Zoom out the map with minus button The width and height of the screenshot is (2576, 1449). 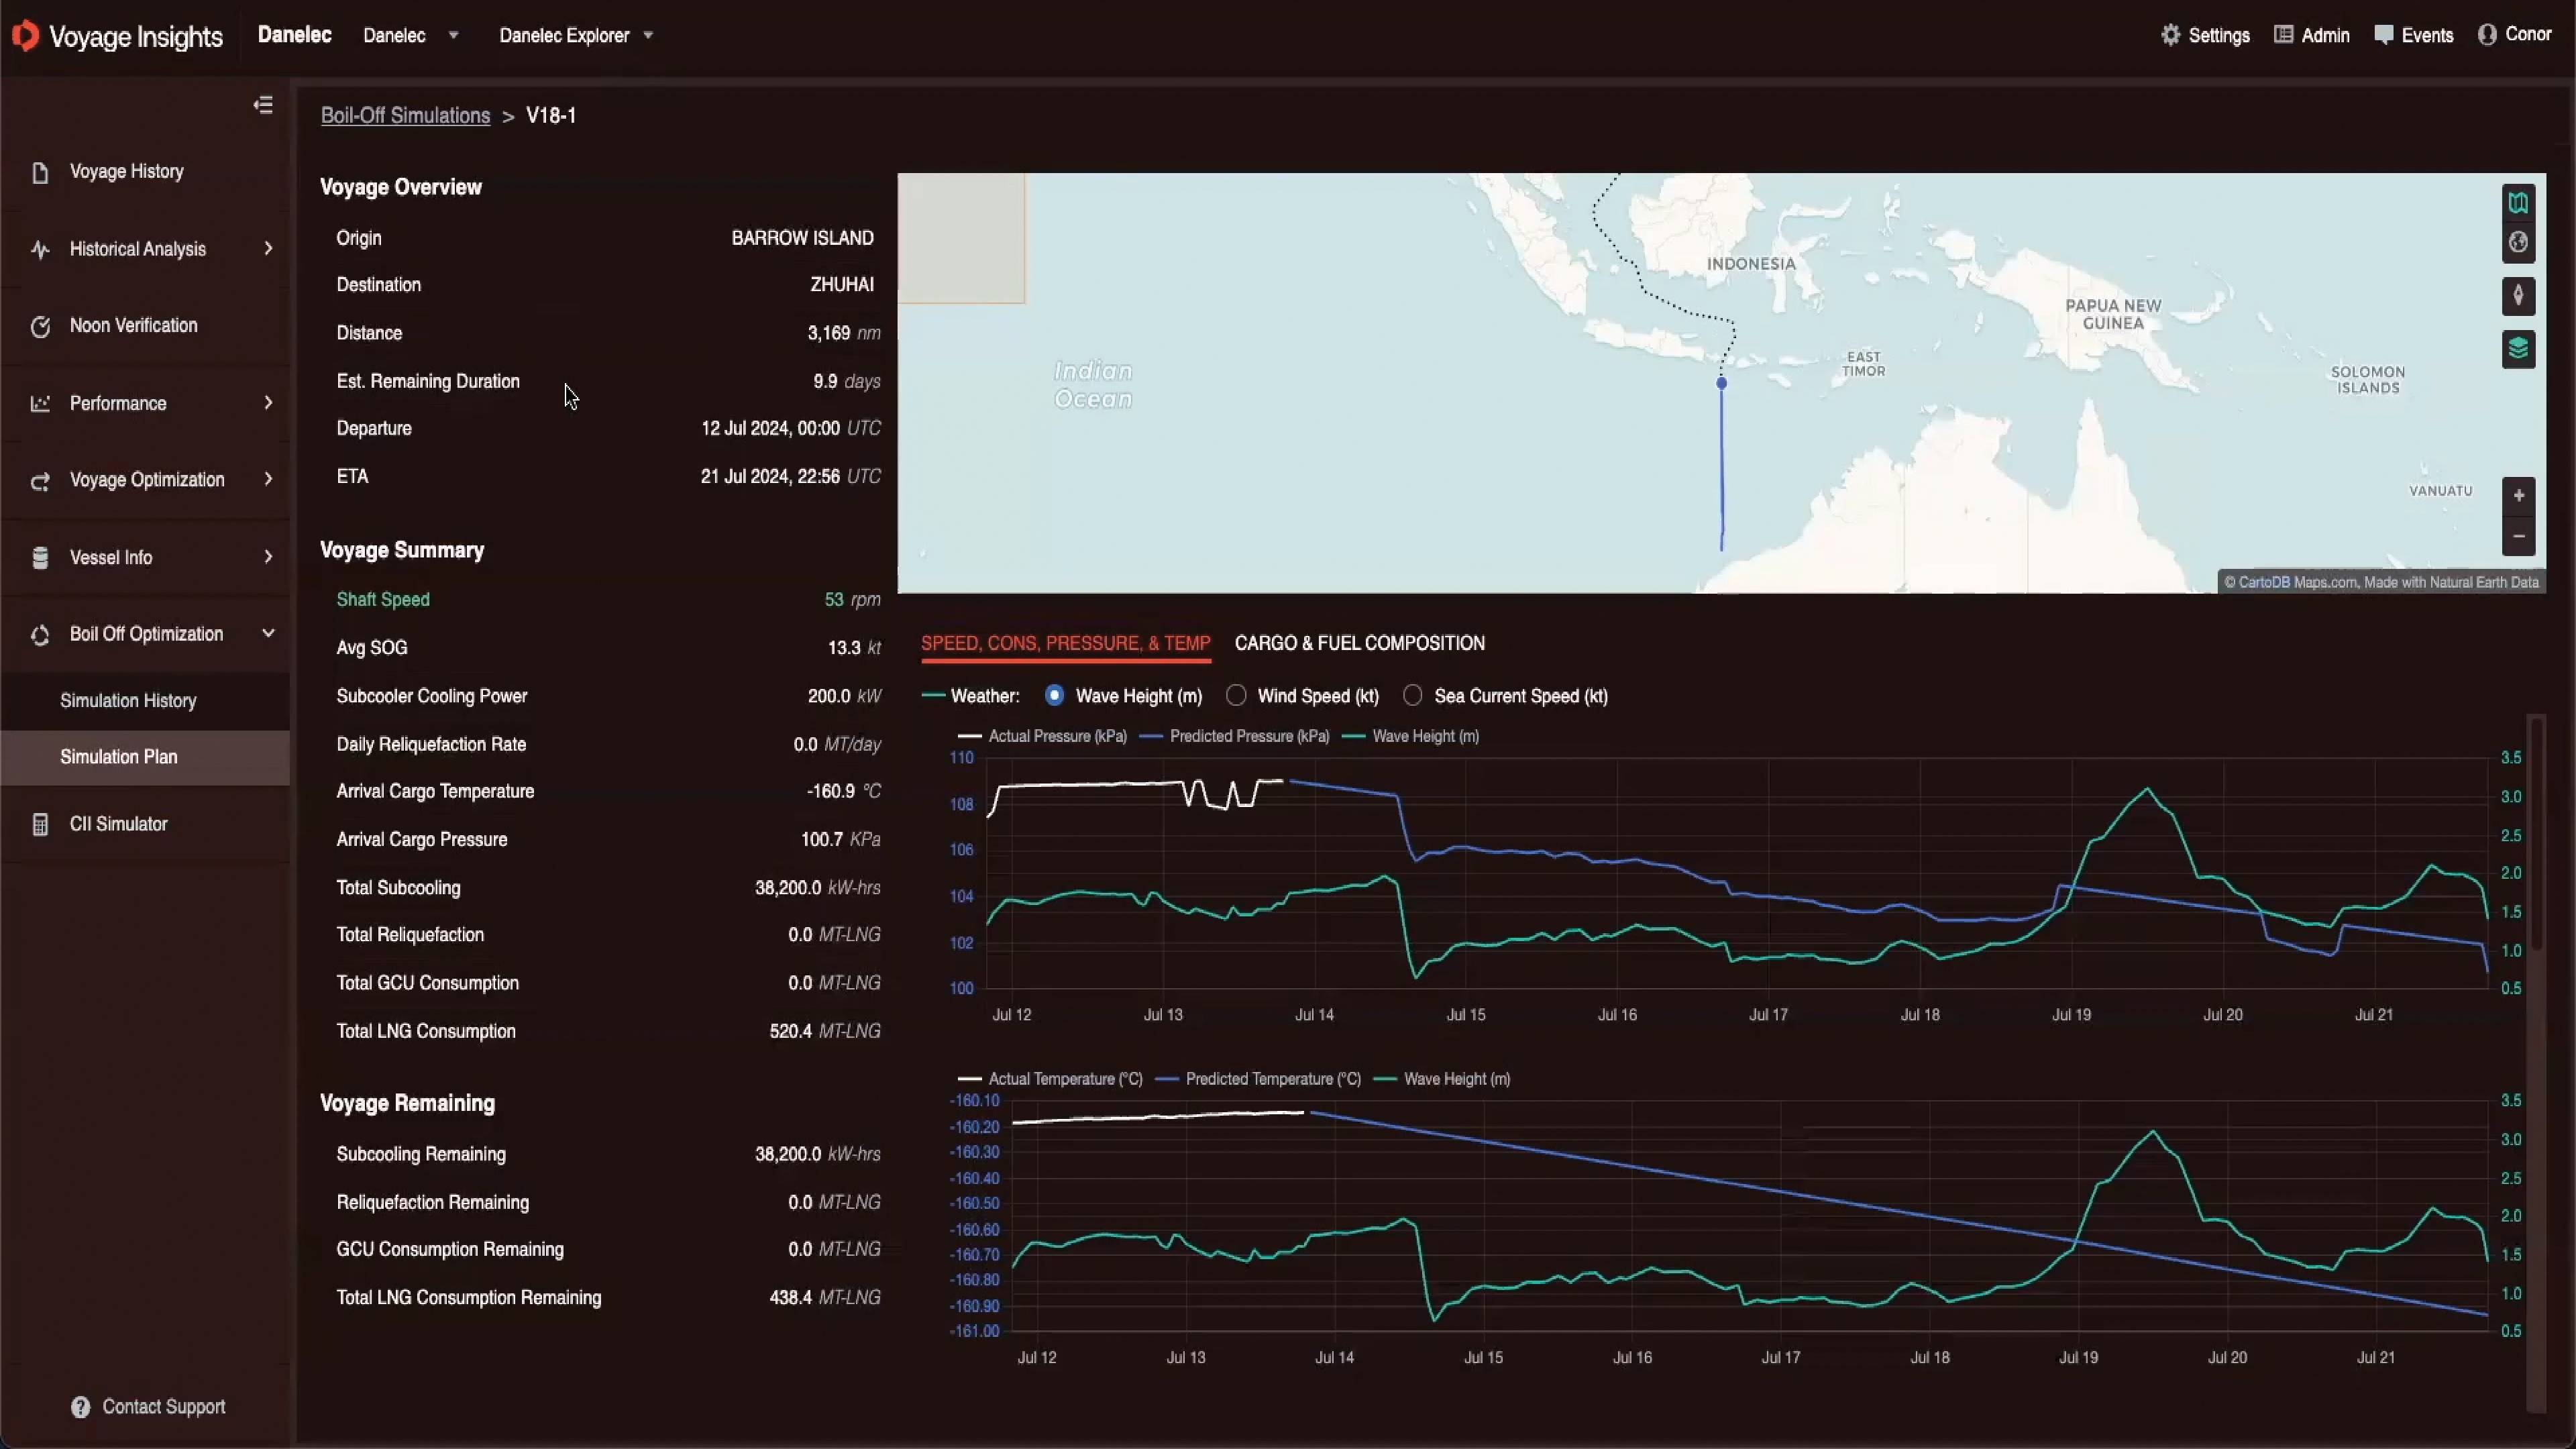(x=2518, y=536)
